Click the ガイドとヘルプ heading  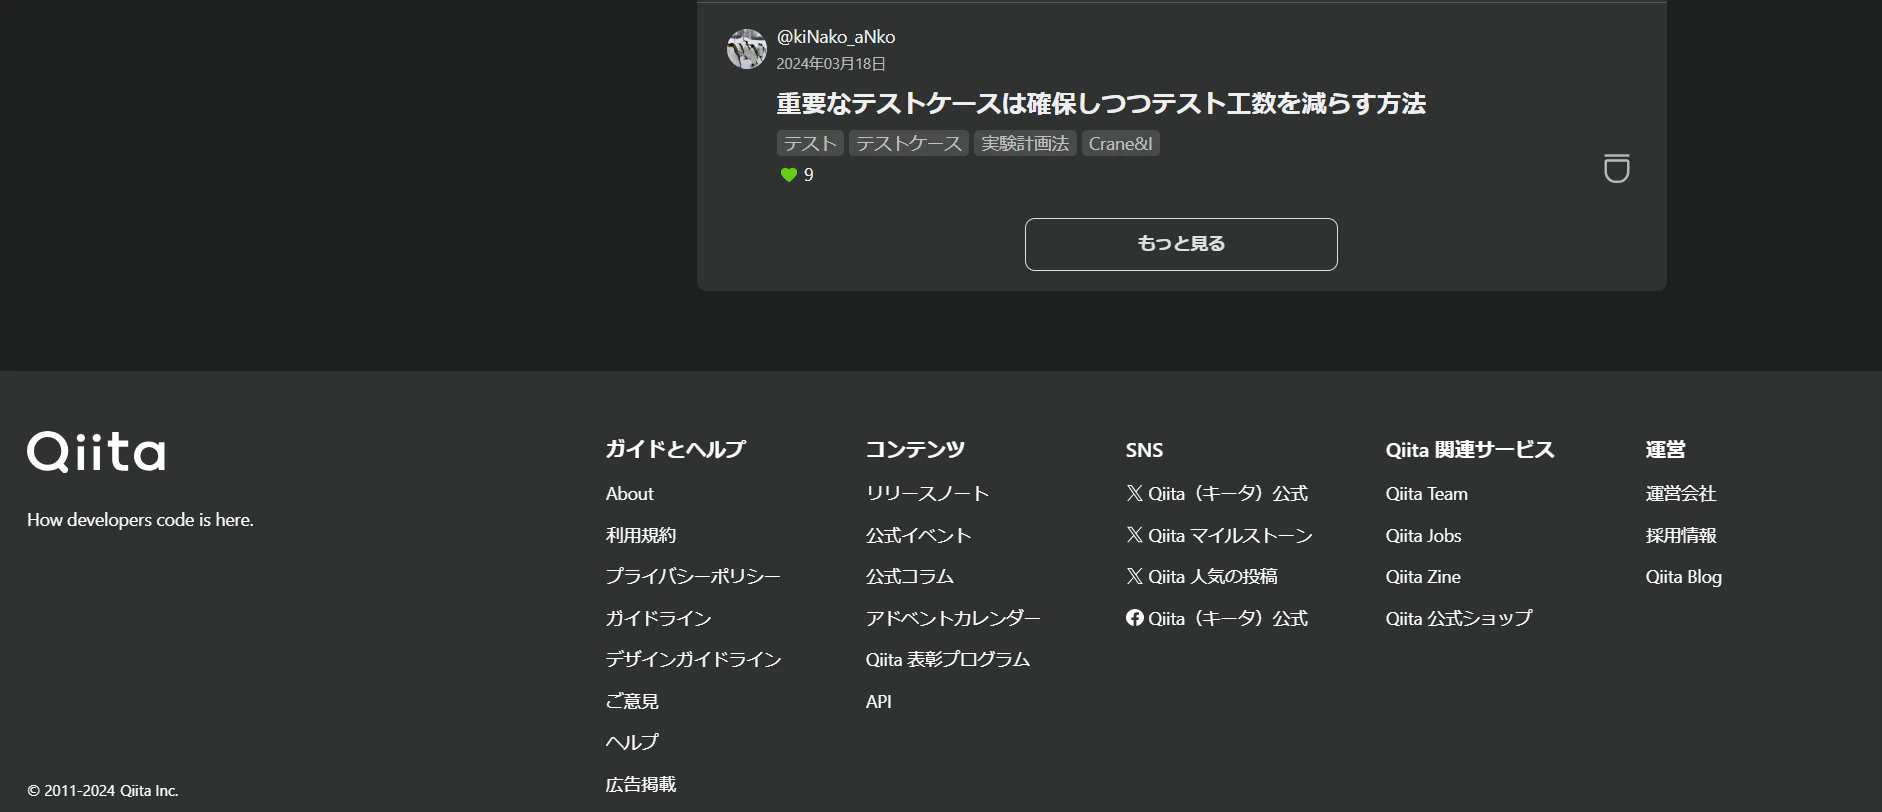tap(676, 450)
